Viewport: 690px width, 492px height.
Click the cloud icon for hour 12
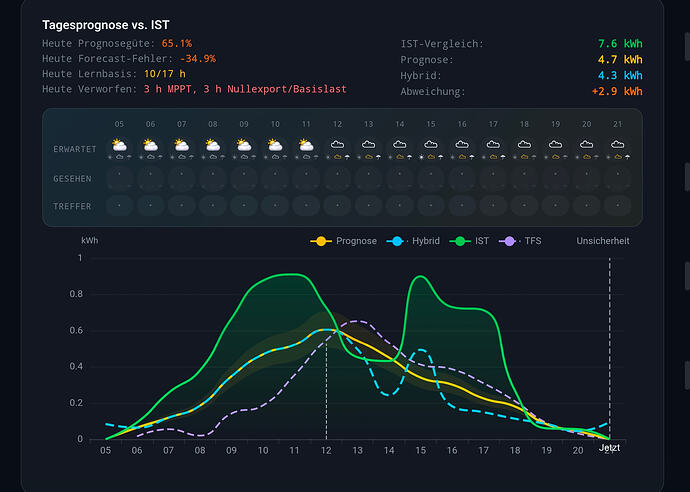[338, 144]
